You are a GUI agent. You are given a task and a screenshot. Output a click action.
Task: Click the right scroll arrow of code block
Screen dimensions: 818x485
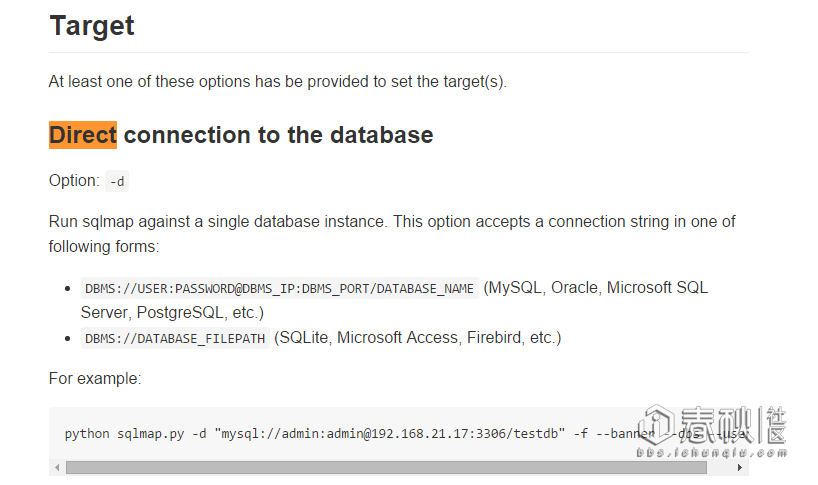[x=741, y=467]
